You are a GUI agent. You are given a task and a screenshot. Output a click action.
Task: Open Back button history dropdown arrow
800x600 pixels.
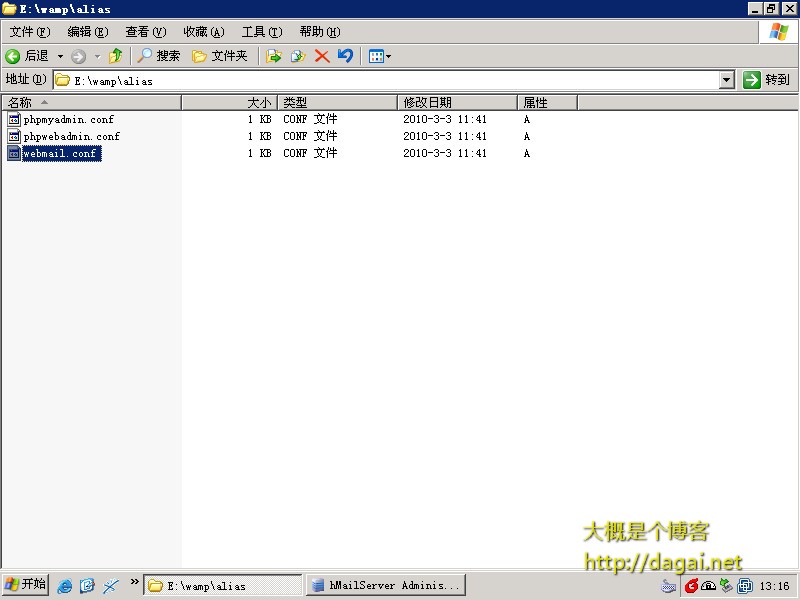coord(60,56)
